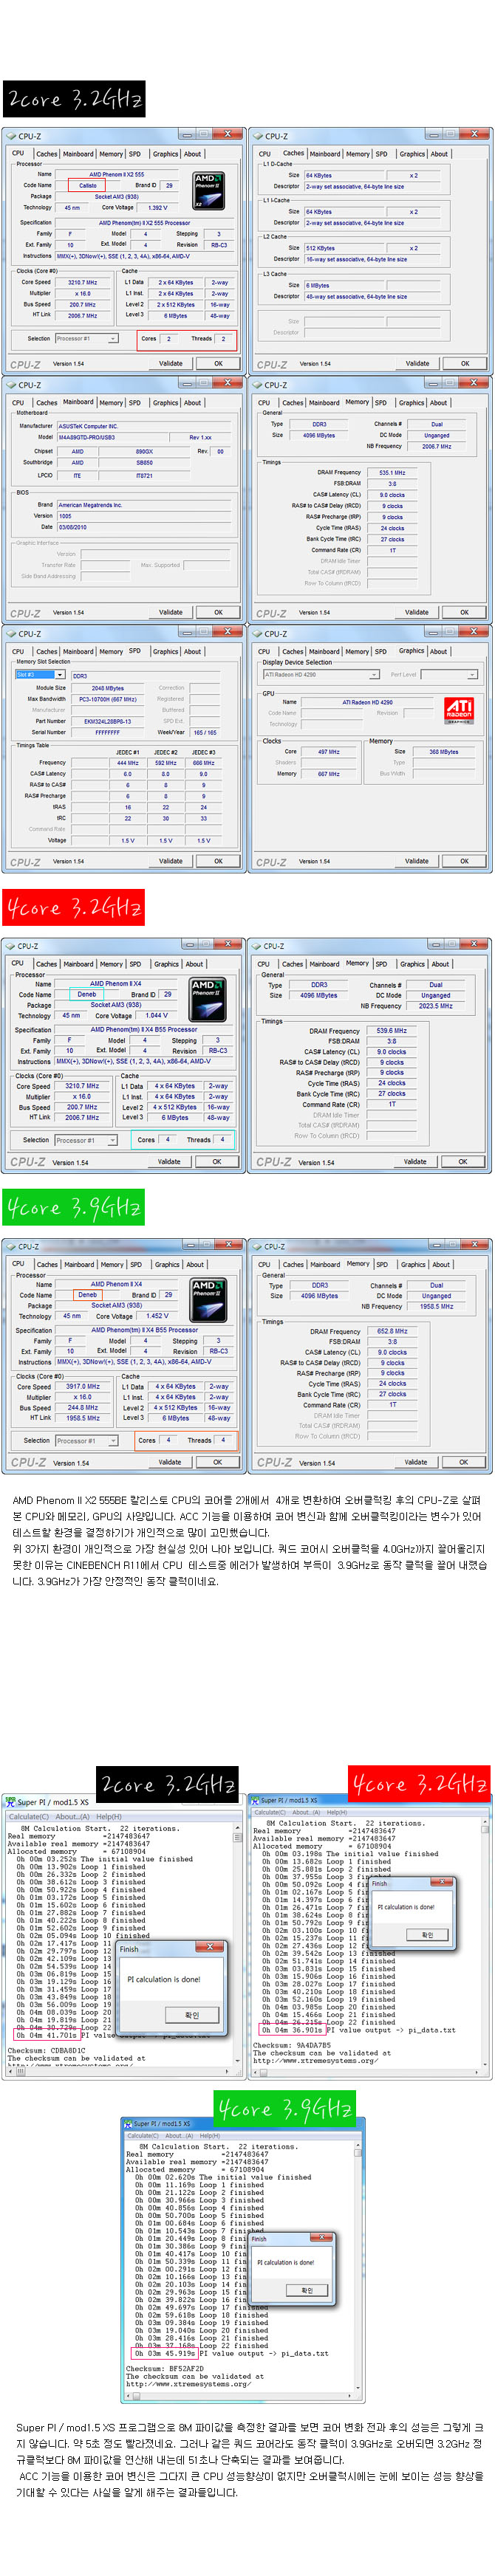
Task: Click the Super PI title icon in the 41.701s window
Action: (10, 1803)
